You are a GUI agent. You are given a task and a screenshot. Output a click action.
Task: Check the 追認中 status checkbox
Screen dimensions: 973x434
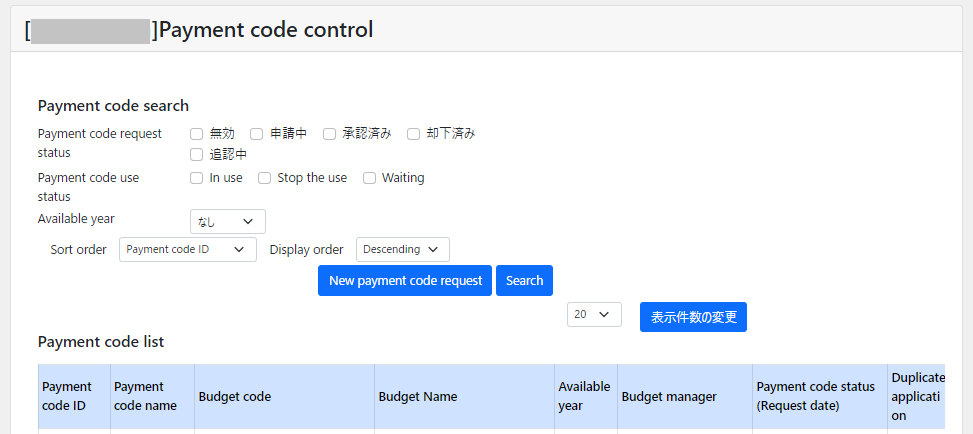[197, 155]
